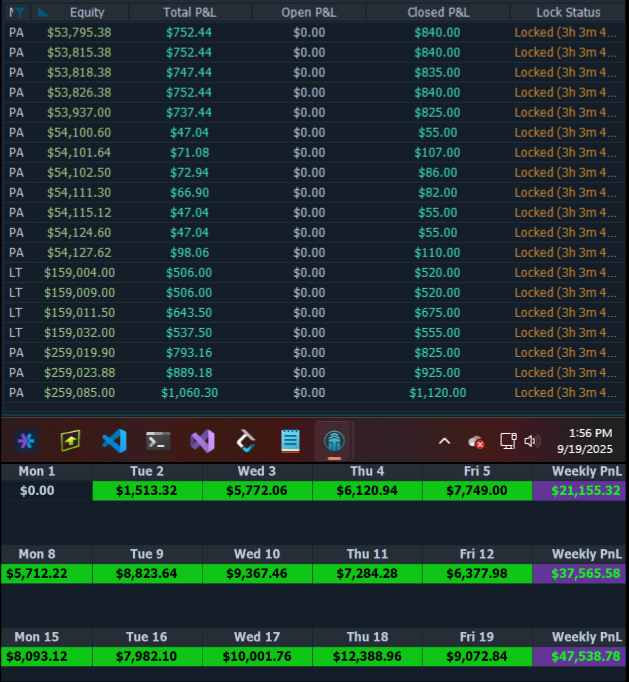This screenshot has height=682, width=629.
Task: Open the purple asterisk app in taskbar
Action: (x=26, y=441)
